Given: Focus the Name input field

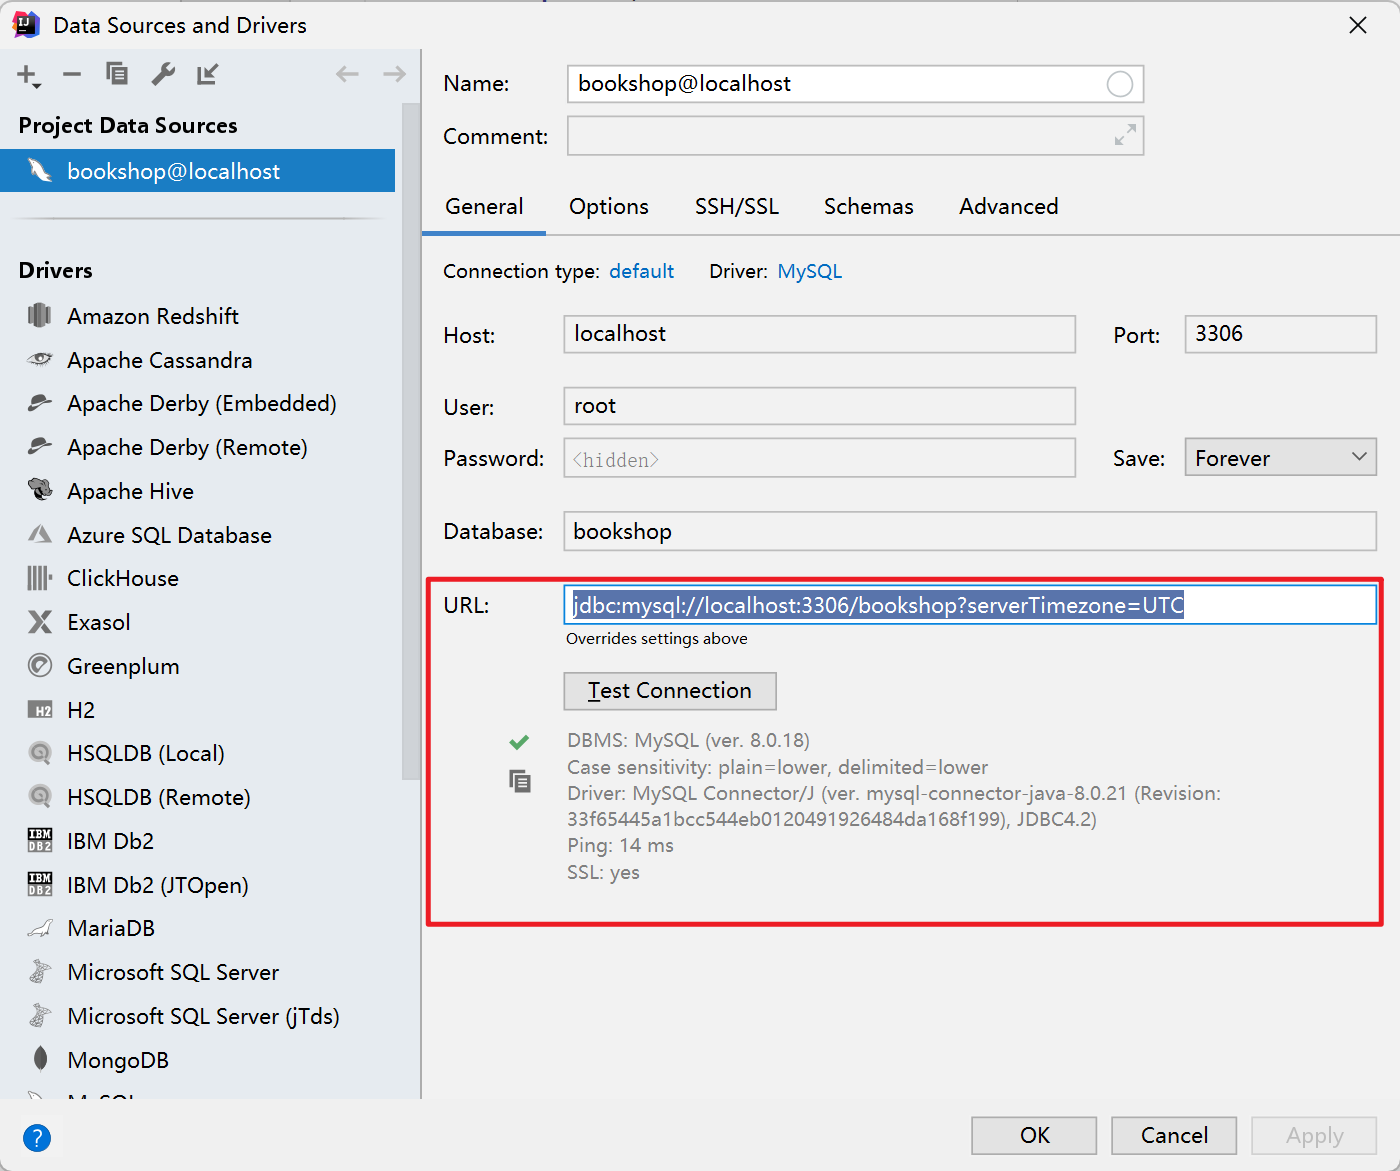Looking at the screenshot, I should click(x=855, y=84).
